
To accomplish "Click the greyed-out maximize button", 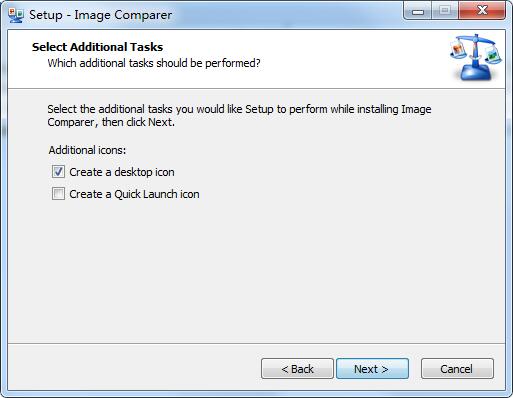I will tap(445, 11).
